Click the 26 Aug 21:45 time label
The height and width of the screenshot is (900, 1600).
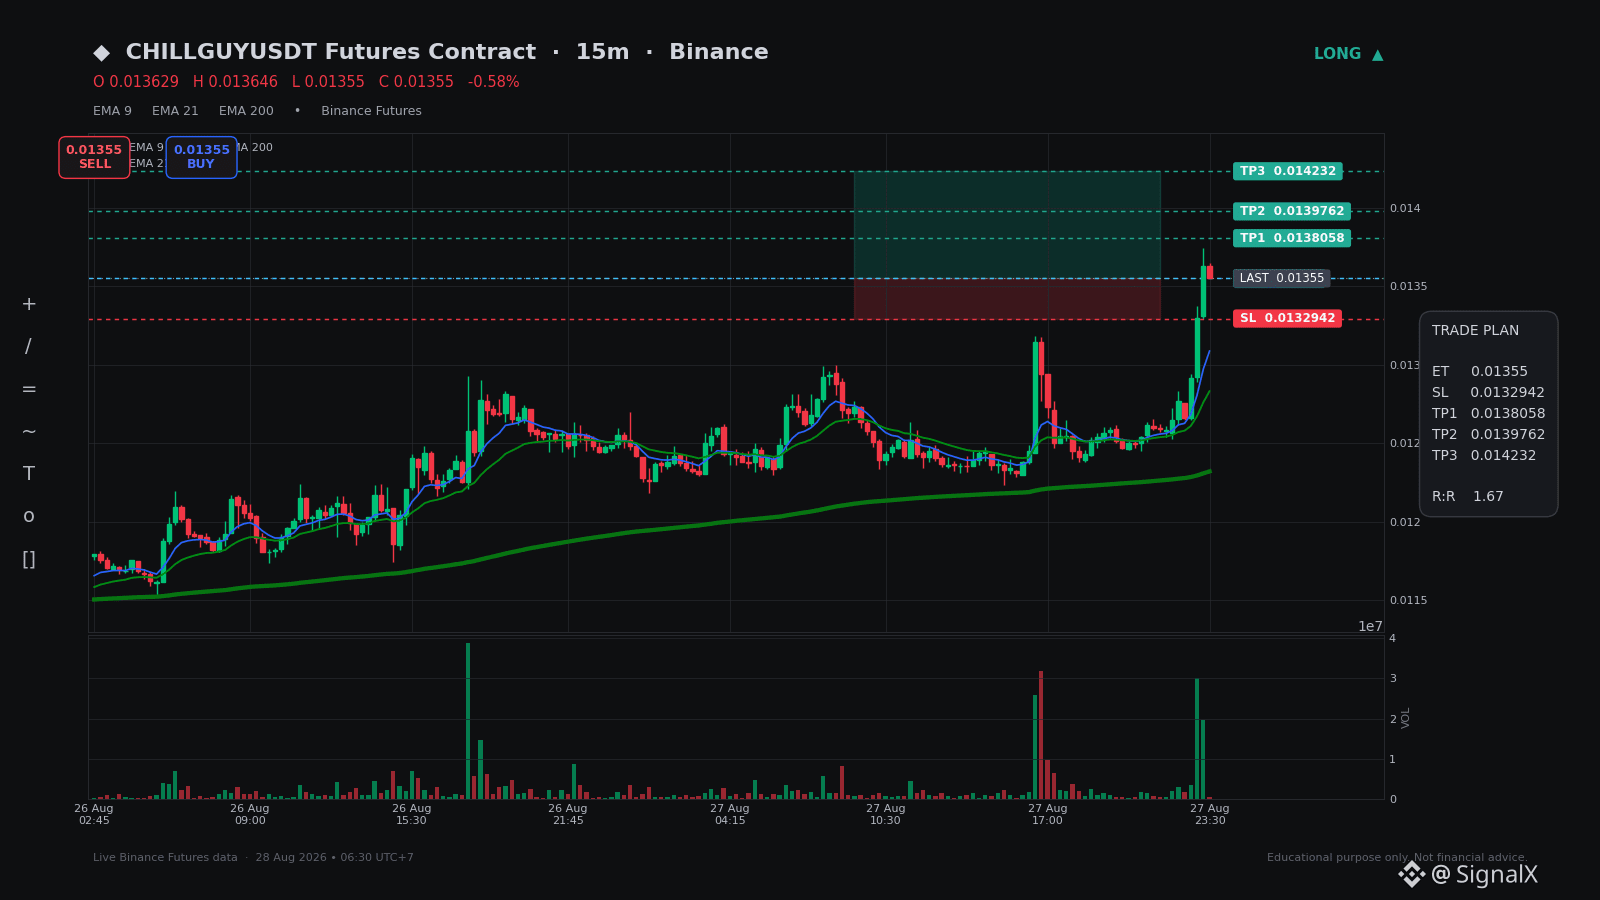click(568, 815)
